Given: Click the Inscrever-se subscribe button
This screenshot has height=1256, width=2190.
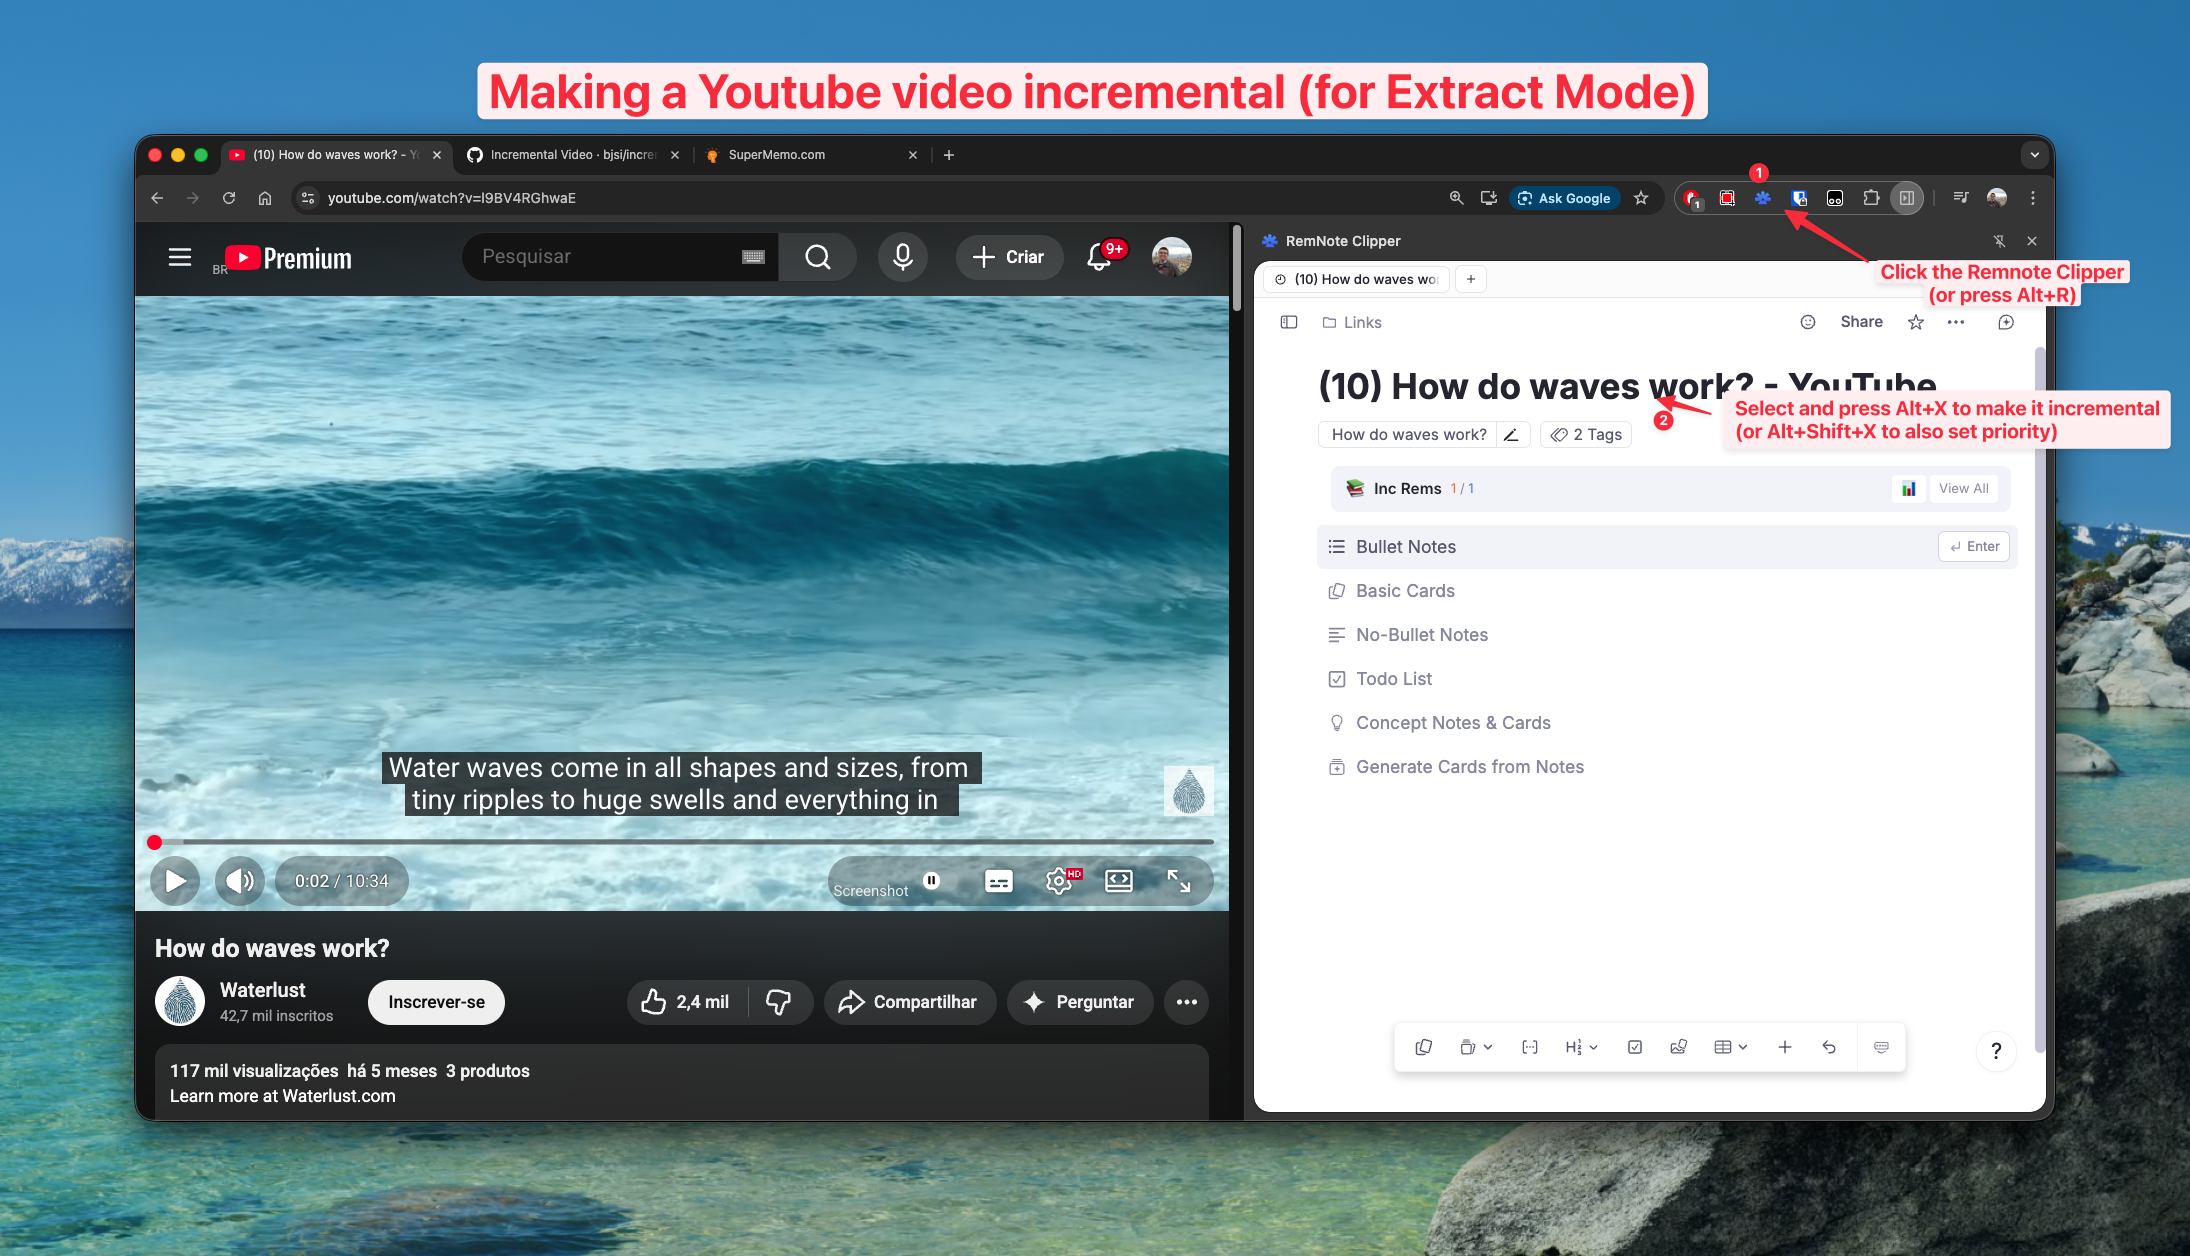Looking at the screenshot, I should pyautogui.click(x=436, y=1002).
